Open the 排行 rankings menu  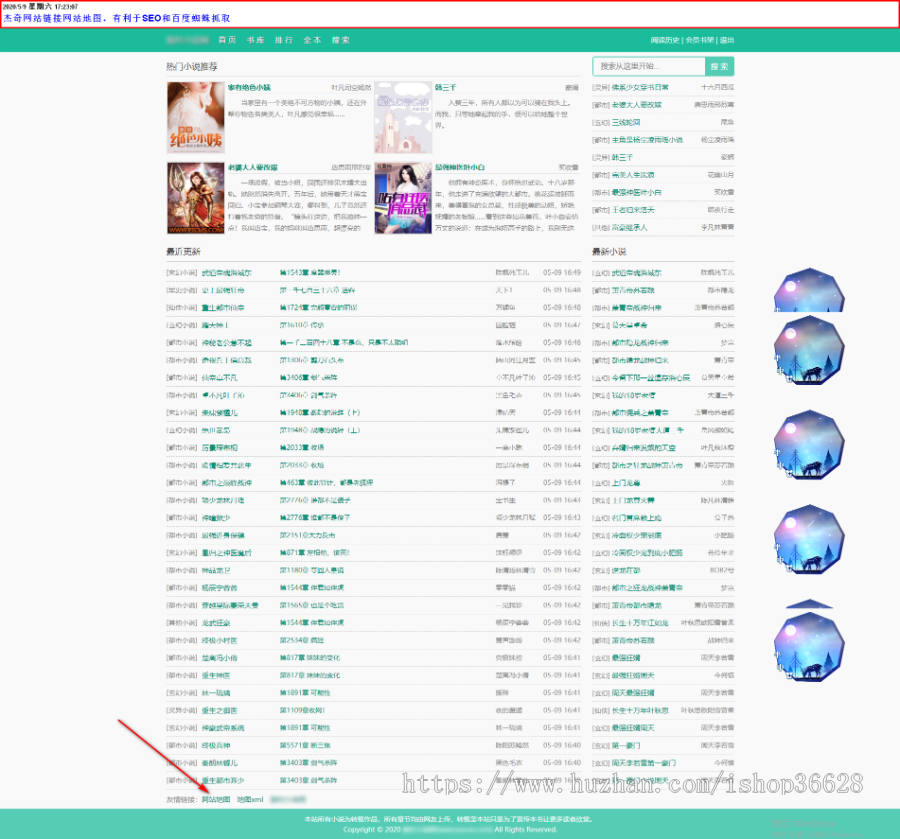click(284, 40)
